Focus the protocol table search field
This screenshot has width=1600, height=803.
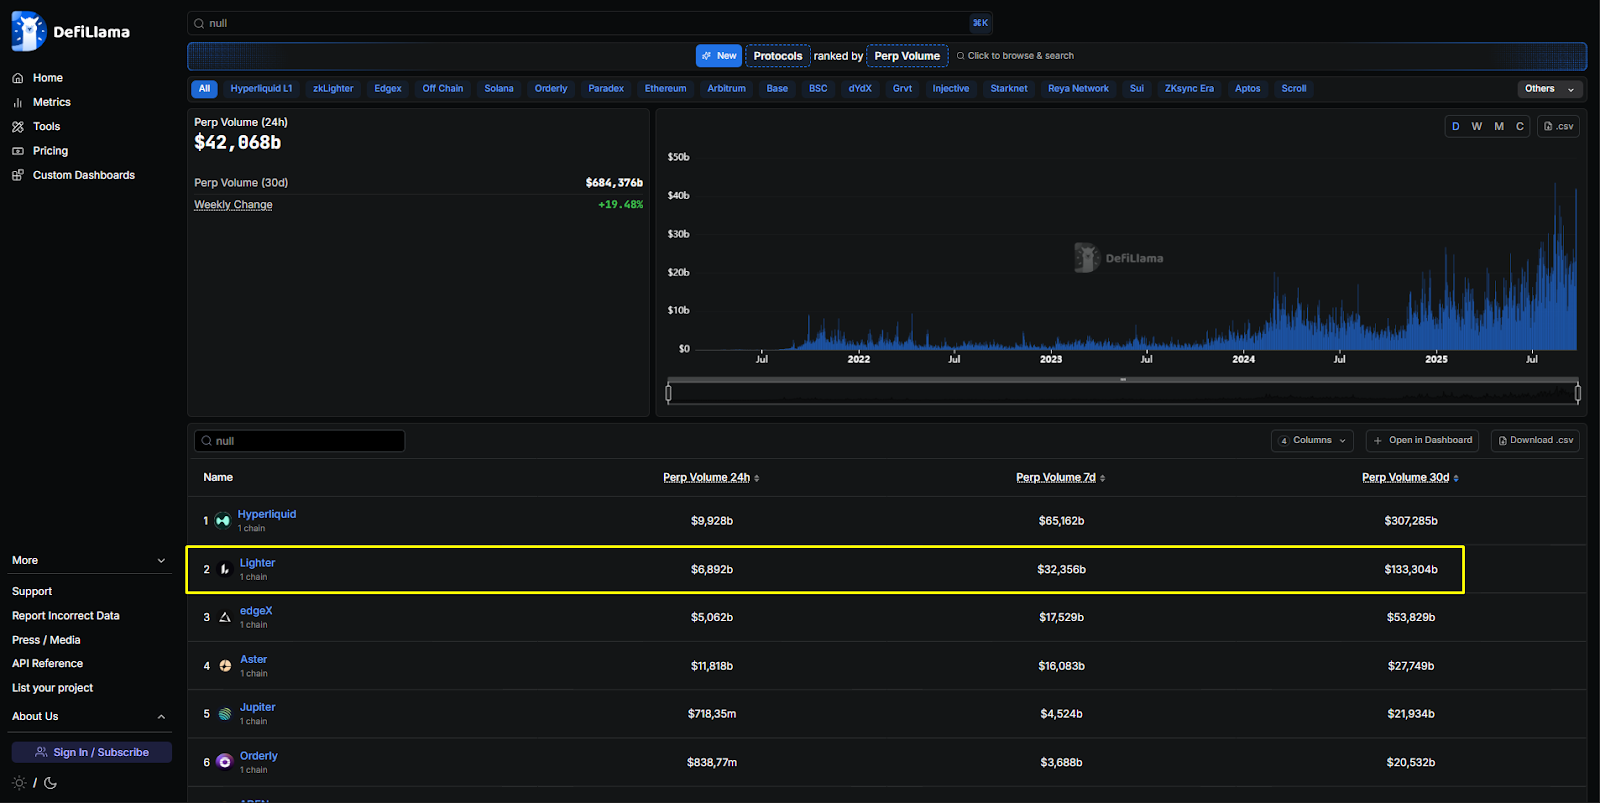coord(300,441)
